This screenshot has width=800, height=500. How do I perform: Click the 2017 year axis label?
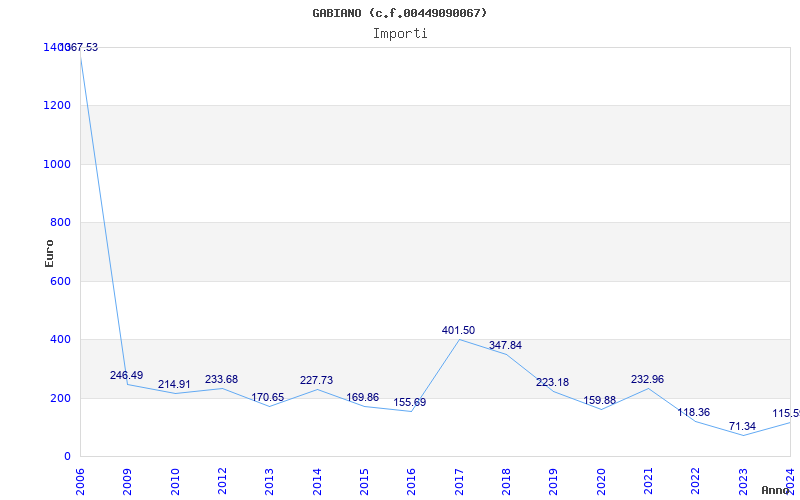coord(459,481)
